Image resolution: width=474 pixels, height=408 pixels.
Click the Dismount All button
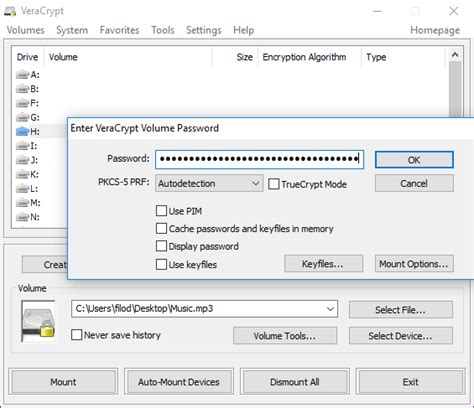[295, 381]
